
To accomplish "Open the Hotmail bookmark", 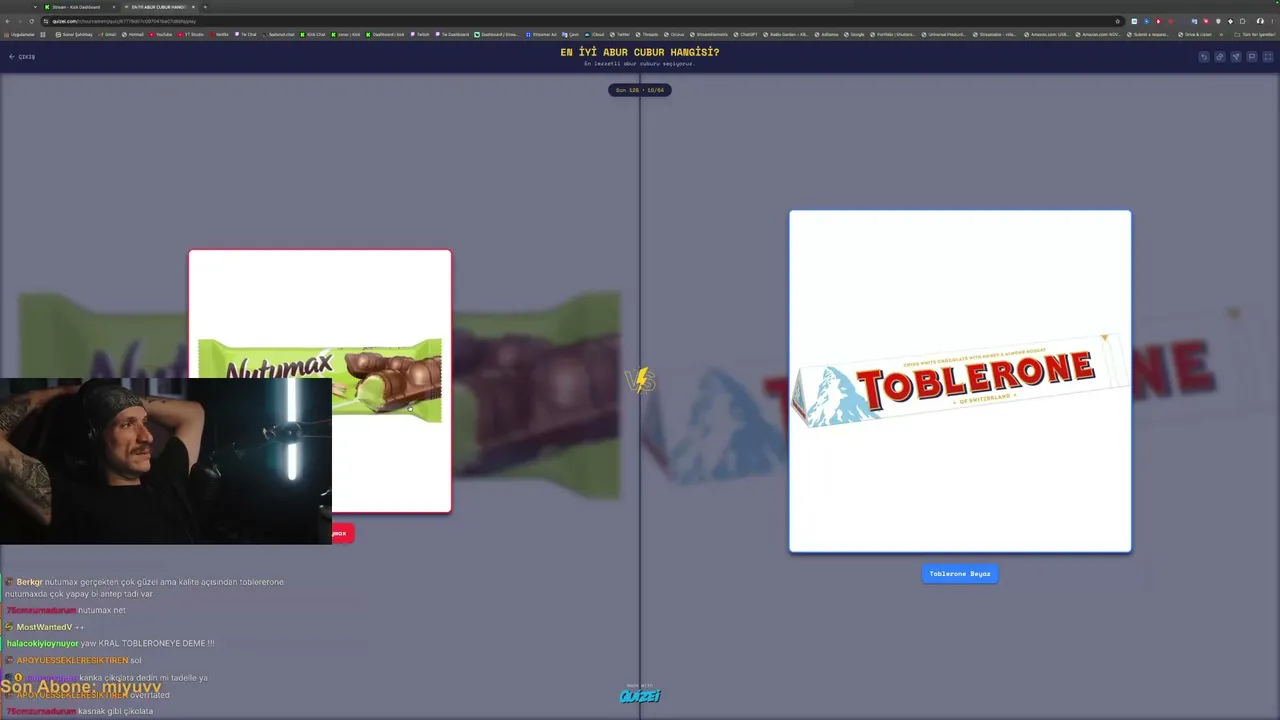I will pos(134,34).
